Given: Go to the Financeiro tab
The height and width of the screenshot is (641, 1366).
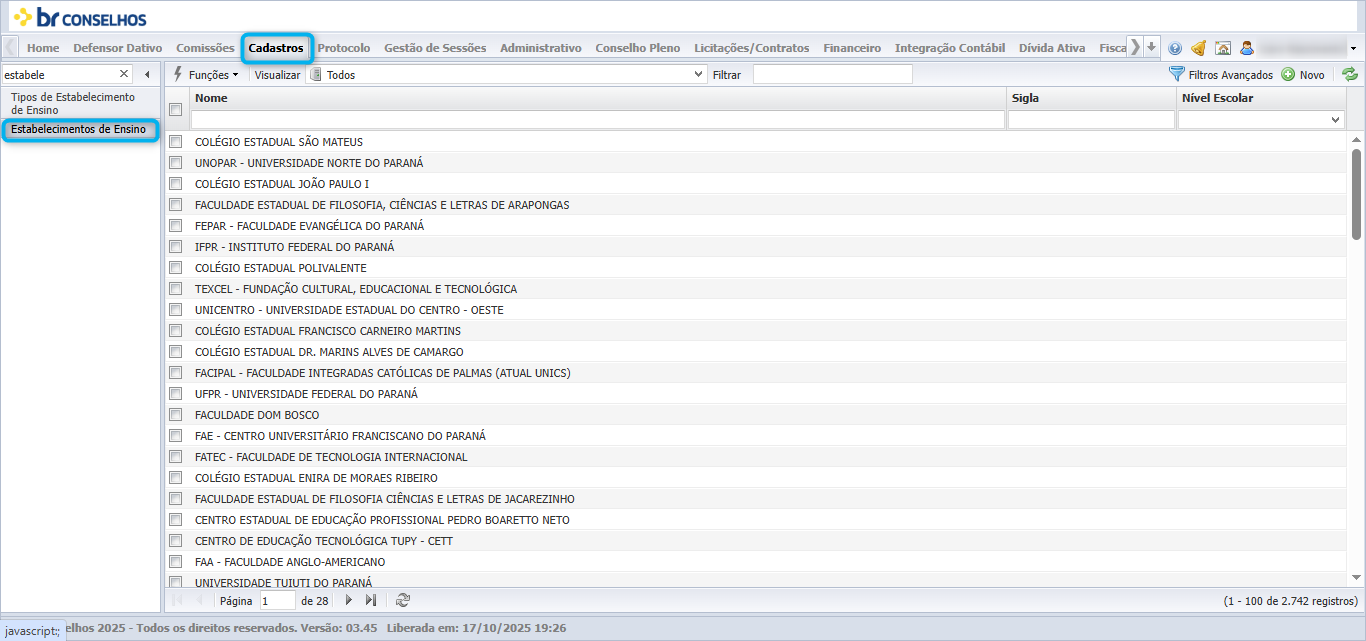Looking at the screenshot, I should pyautogui.click(x=852, y=48).
